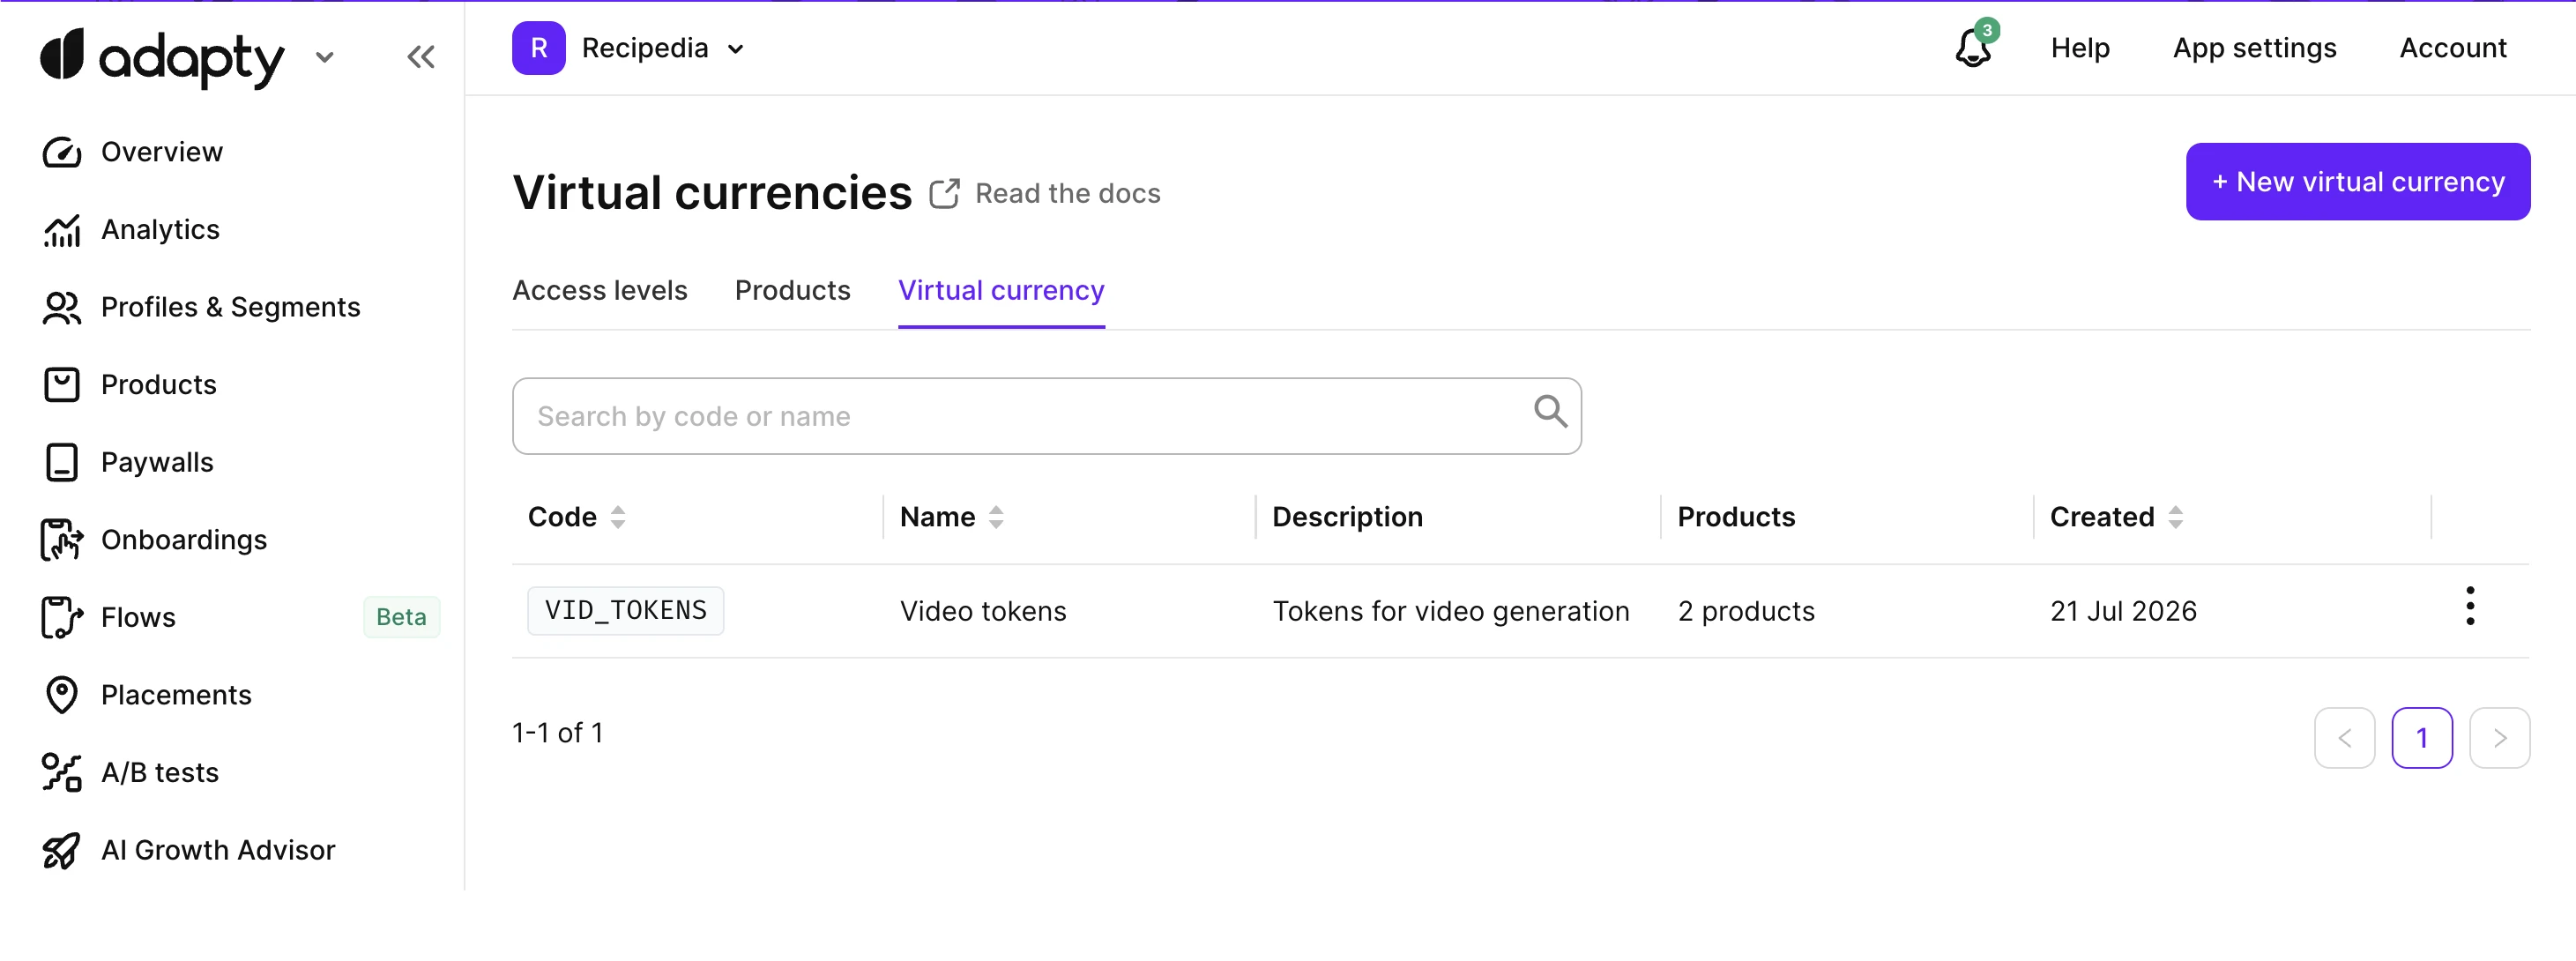
Task: Open the Profiles & Segments people icon
Action: (62, 307)
